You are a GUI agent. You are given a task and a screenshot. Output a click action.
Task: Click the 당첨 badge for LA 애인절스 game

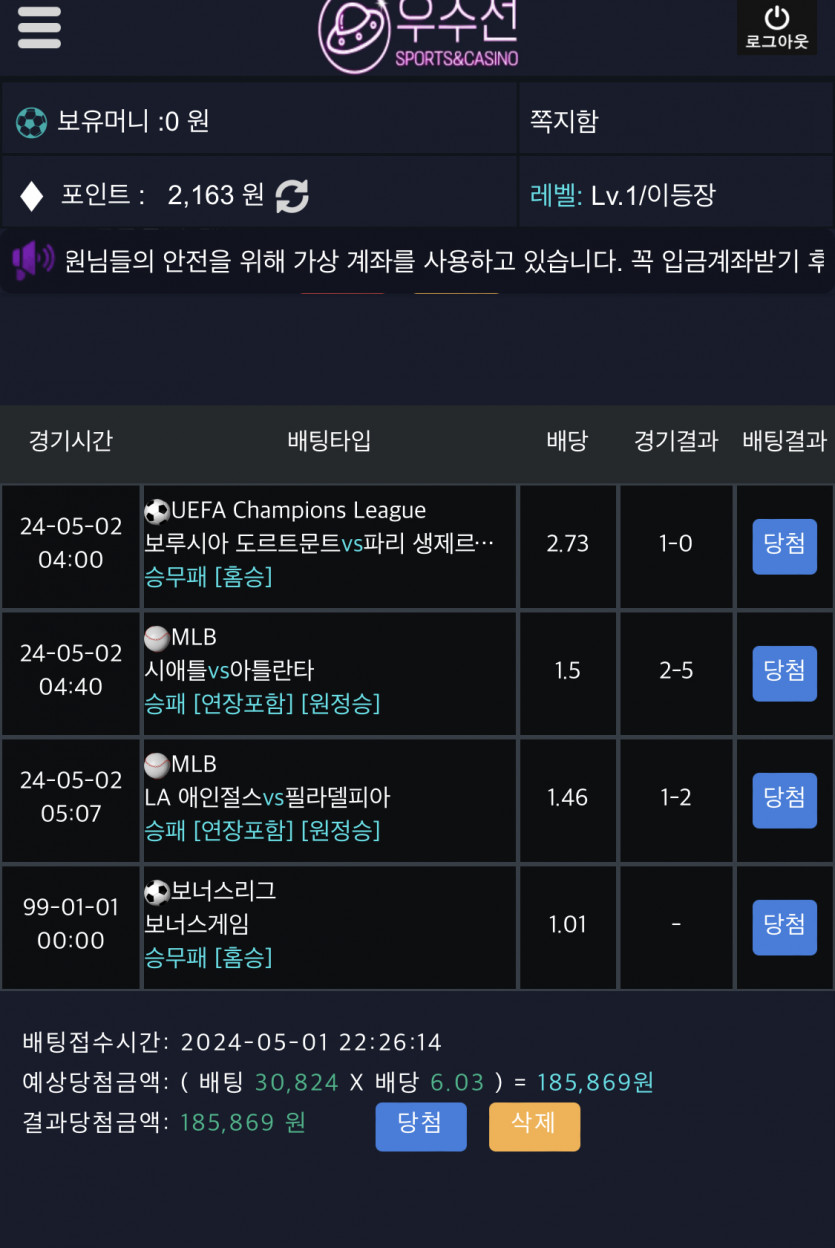[784, 800]
